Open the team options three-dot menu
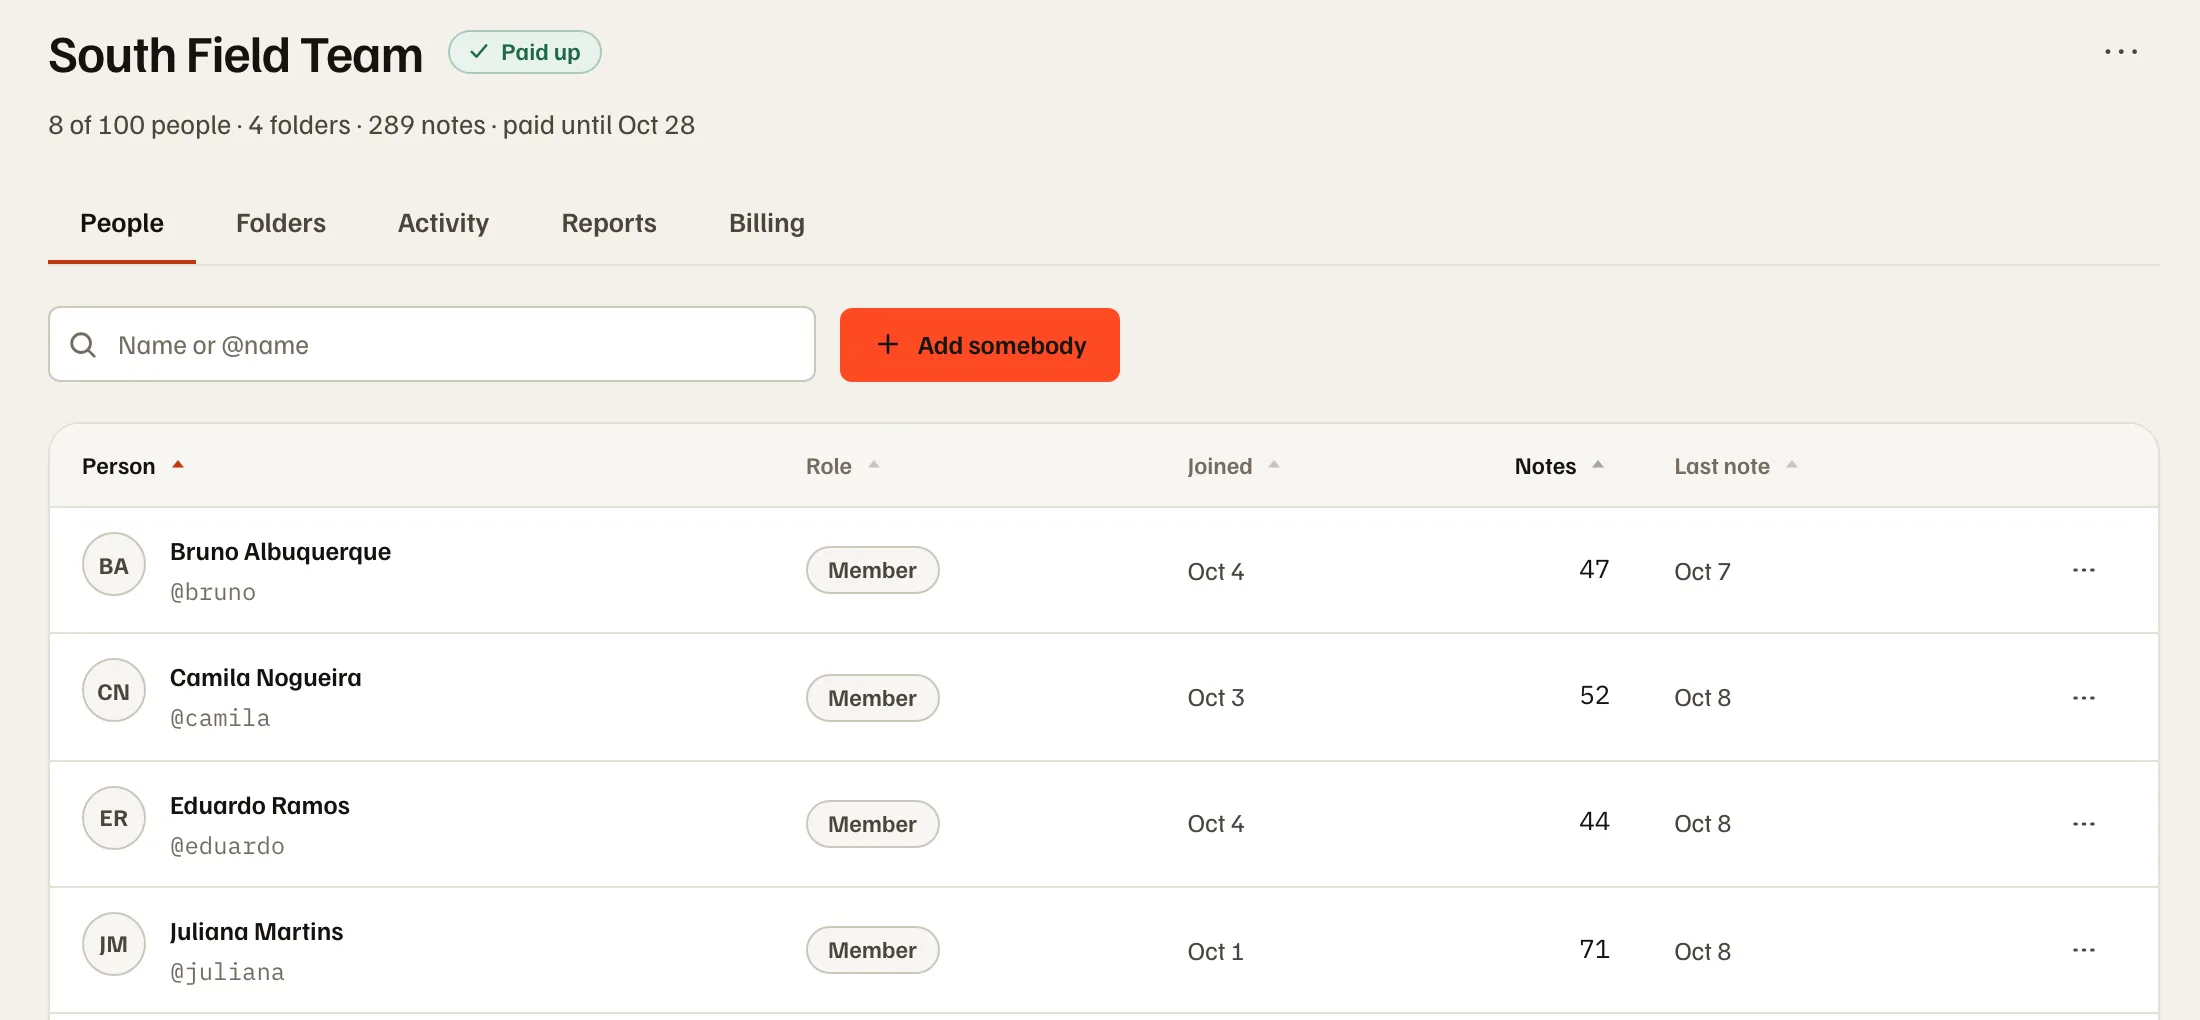Screen dimensions: 2200x1020 [2120, 52]
